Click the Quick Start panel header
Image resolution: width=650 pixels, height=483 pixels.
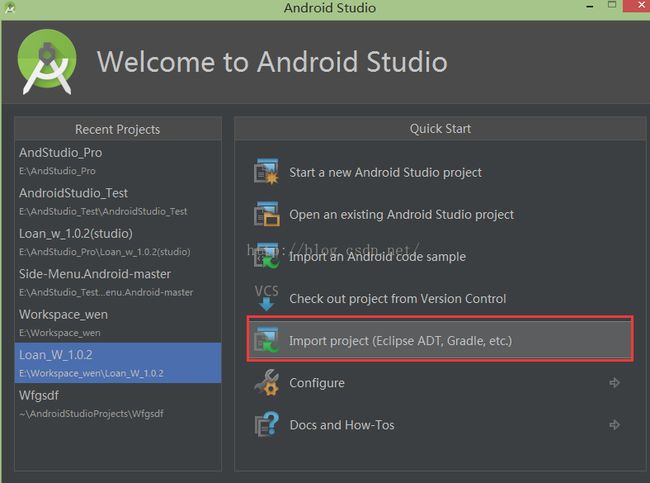[440, 129]
